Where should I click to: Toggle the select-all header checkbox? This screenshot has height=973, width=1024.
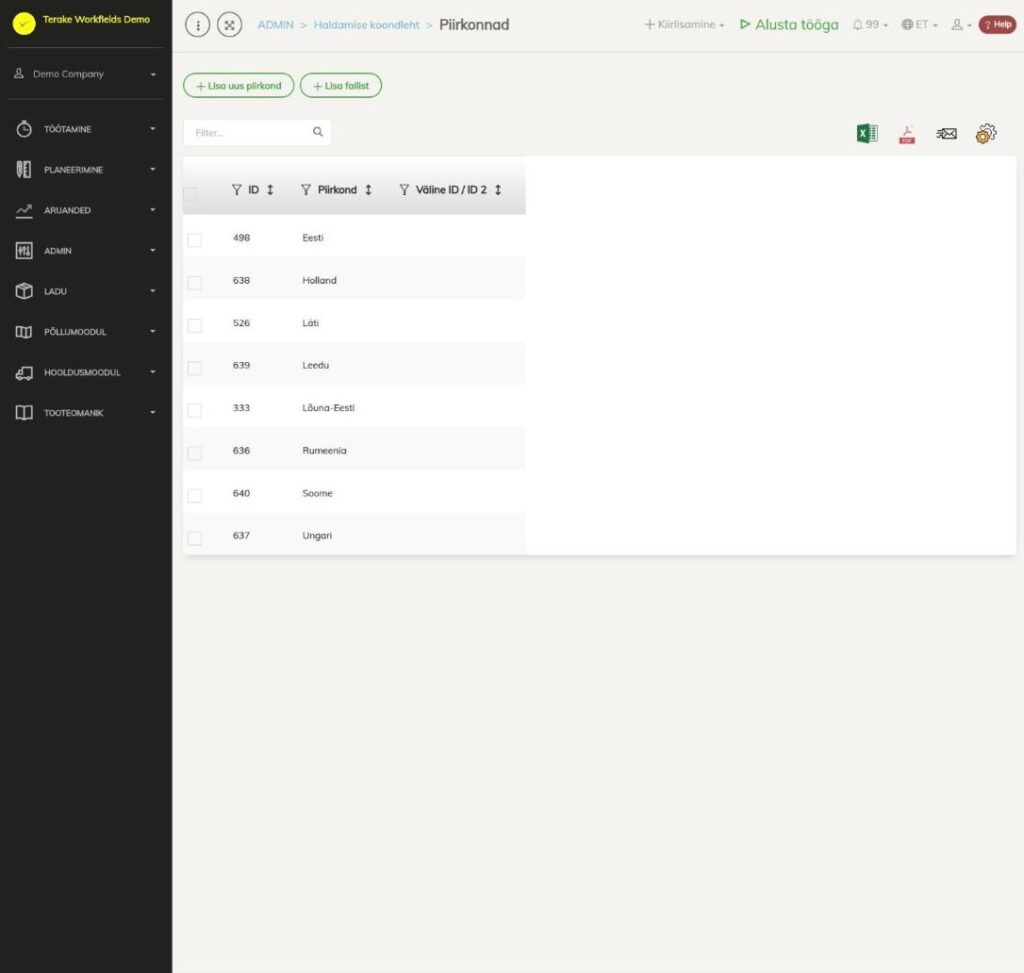pyautogui.click(x=190, y=194)
